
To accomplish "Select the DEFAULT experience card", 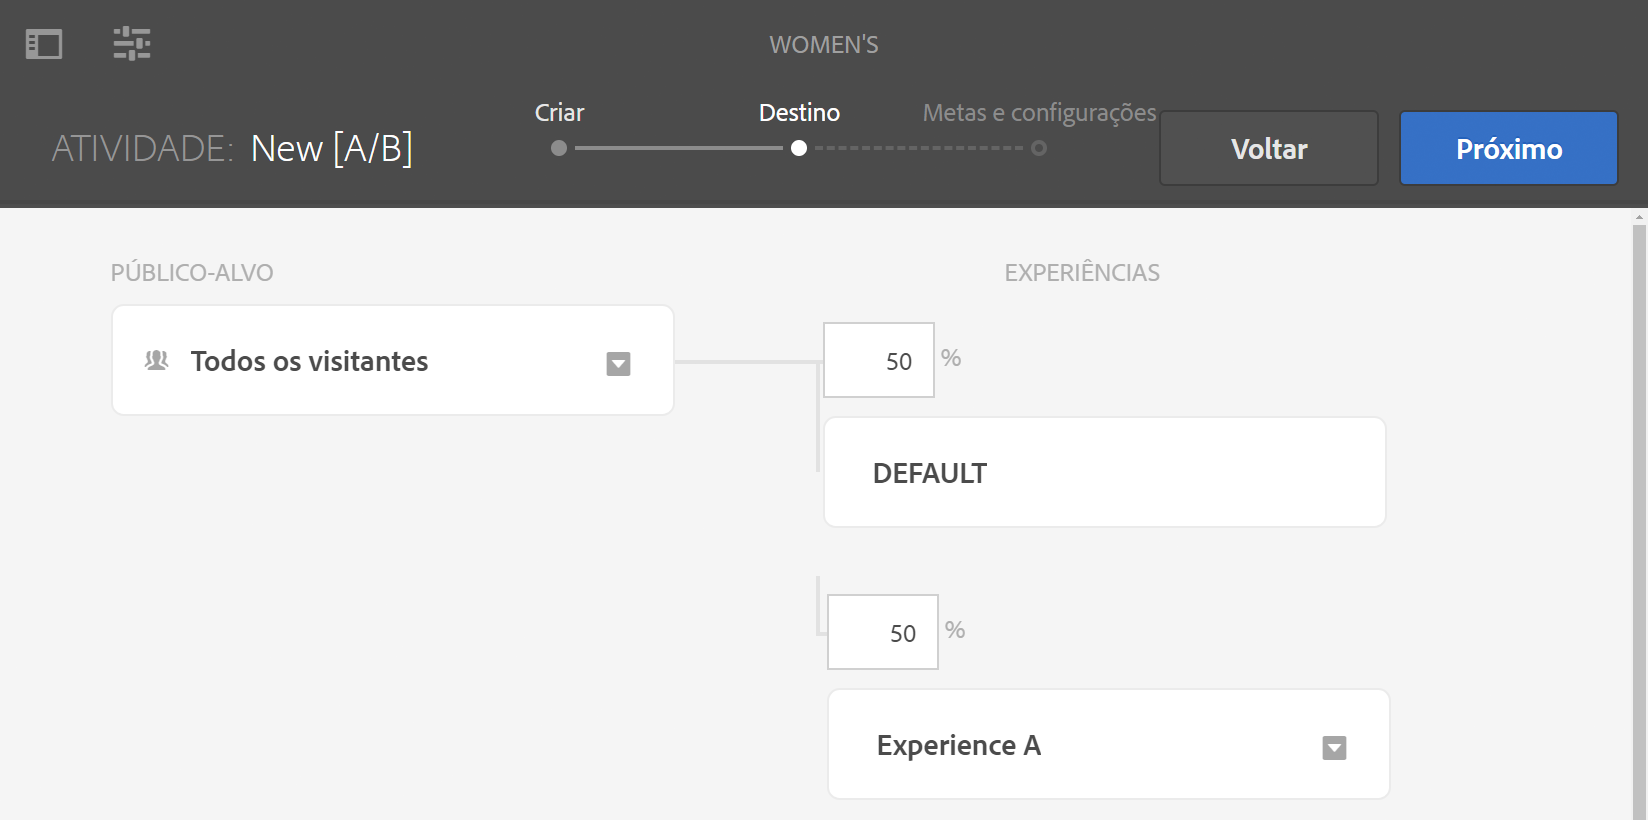I will (1104, 472).
